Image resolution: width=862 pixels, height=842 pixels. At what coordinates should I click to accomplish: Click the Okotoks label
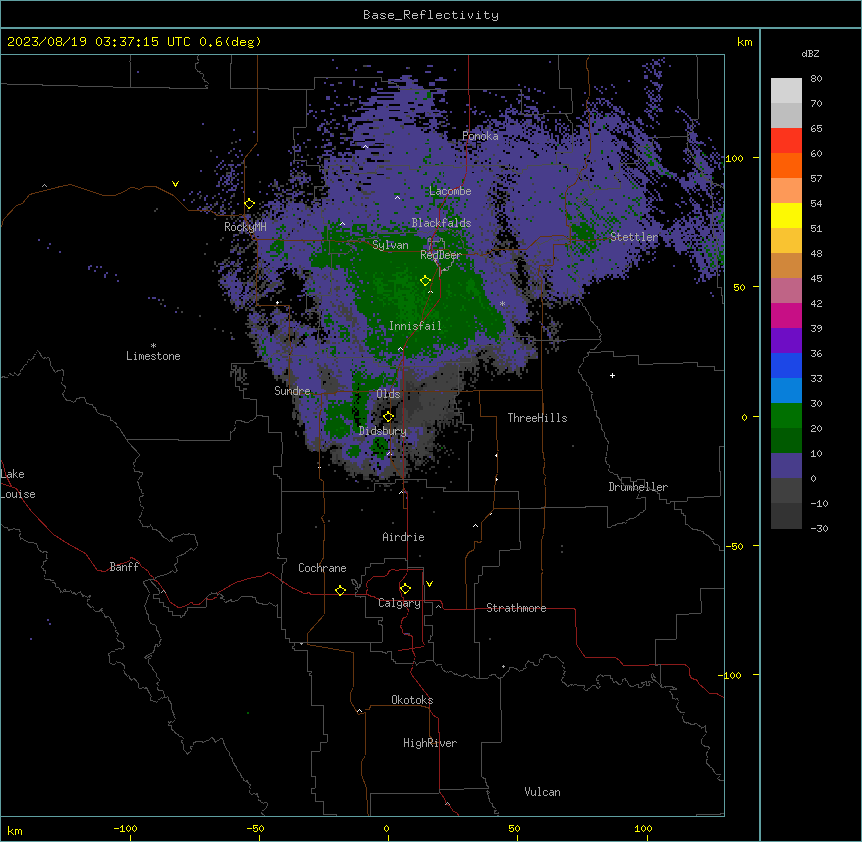click(x=412, y=700)
